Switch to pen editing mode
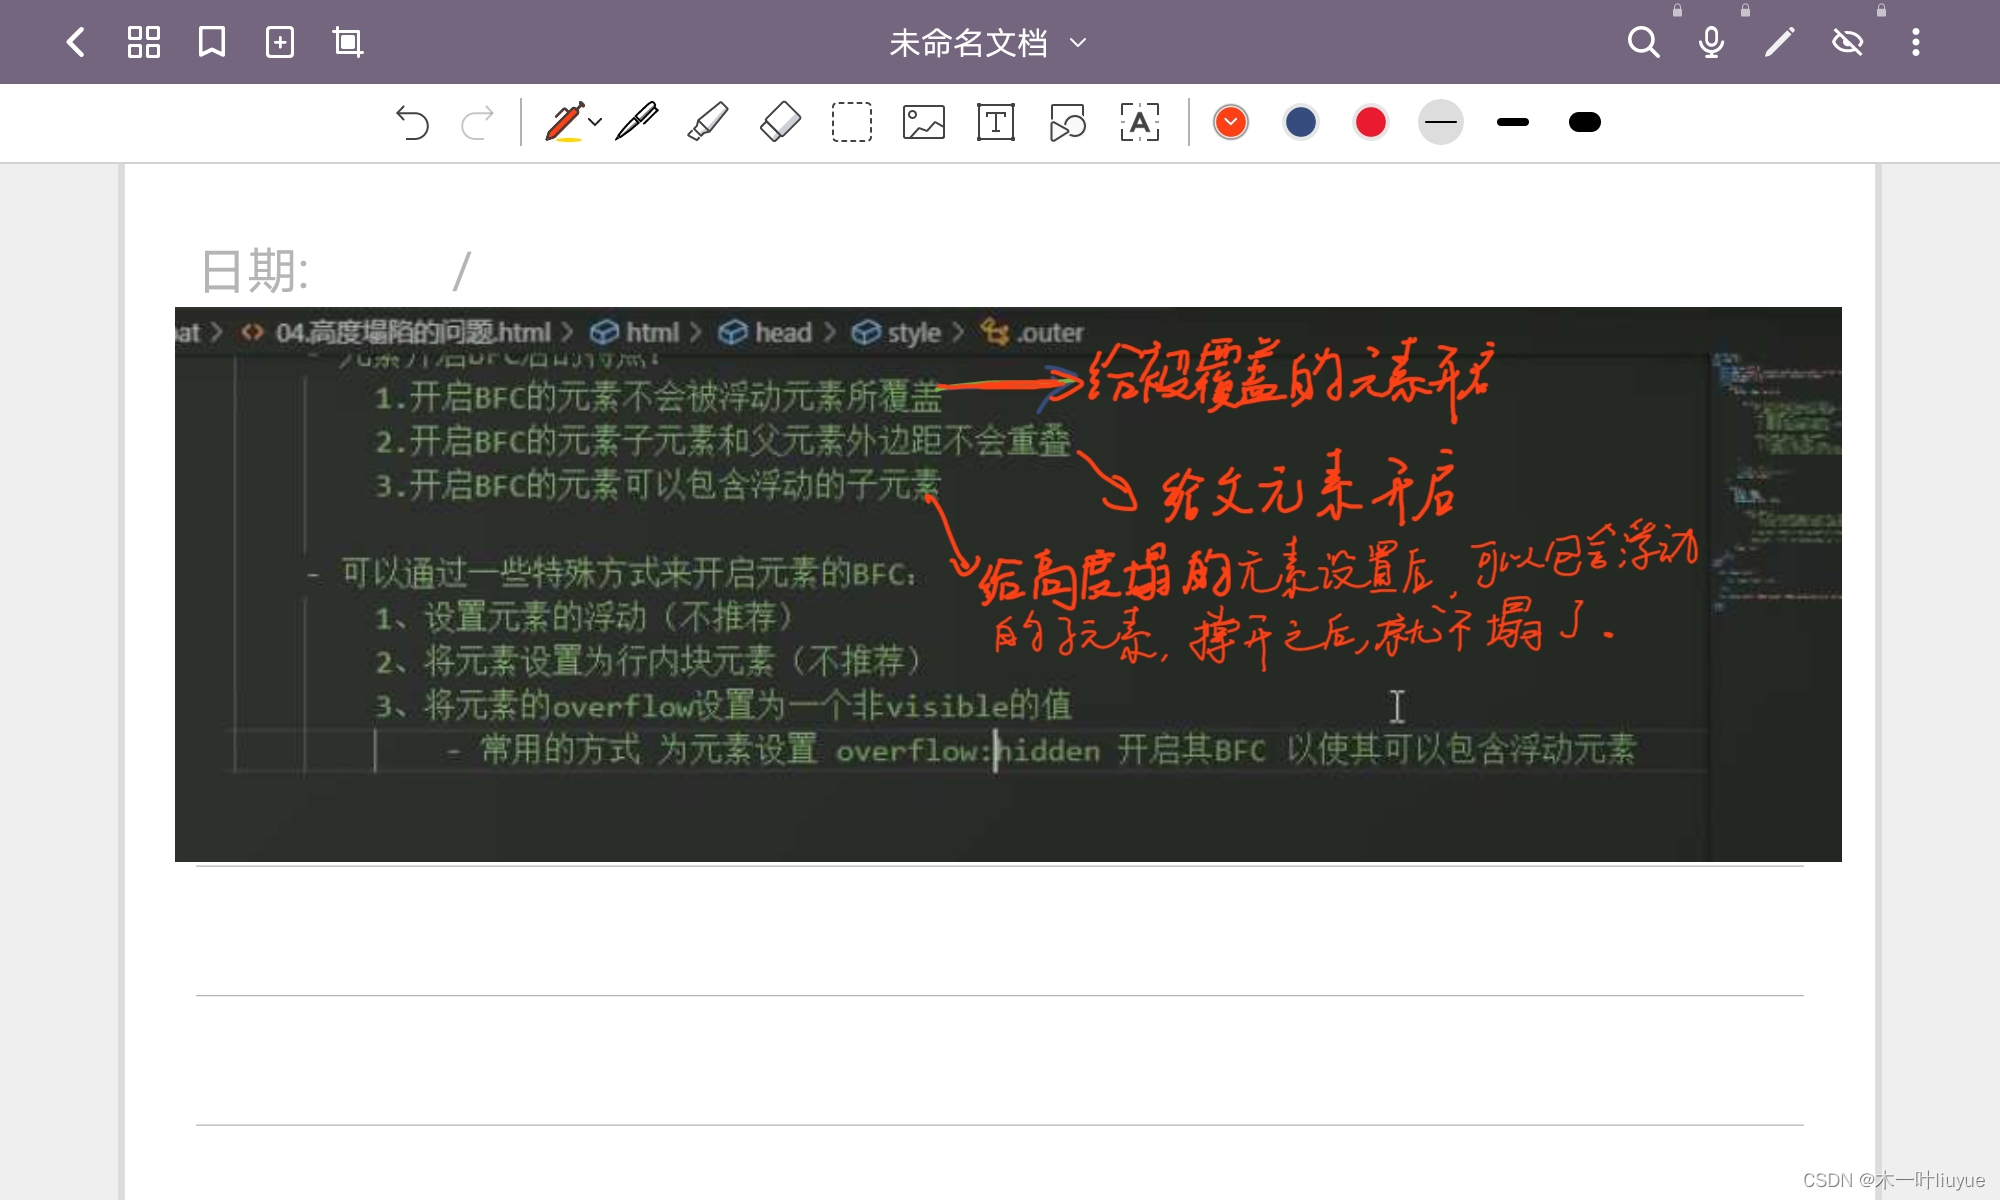Screen dimensions: 2000x1200 coord(1779,42)
